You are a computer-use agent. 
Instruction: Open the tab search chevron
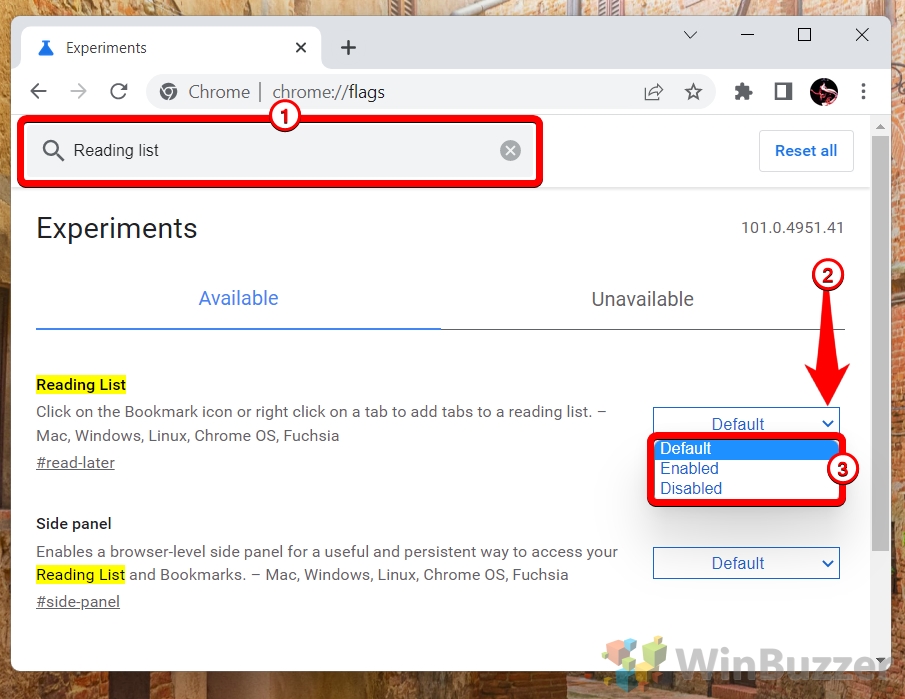(x=690, y=35)
